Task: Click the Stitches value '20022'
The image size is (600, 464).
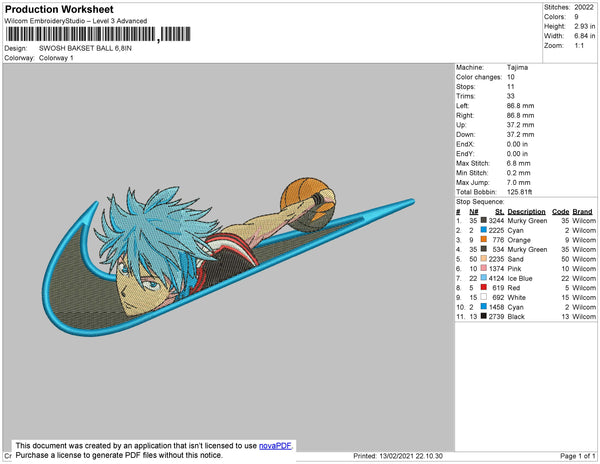Action: pos(584,7)
